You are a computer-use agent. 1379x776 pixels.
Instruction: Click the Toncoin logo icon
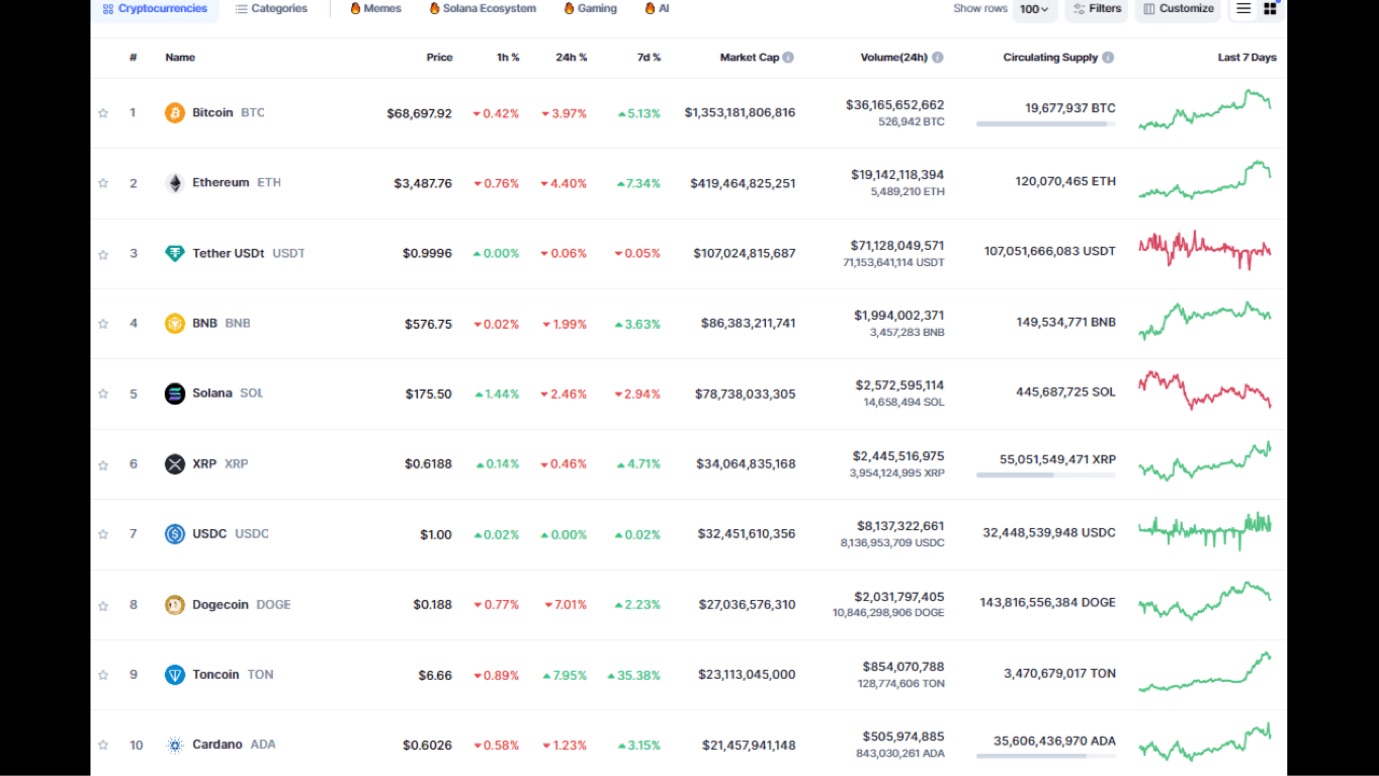(175, 675)
